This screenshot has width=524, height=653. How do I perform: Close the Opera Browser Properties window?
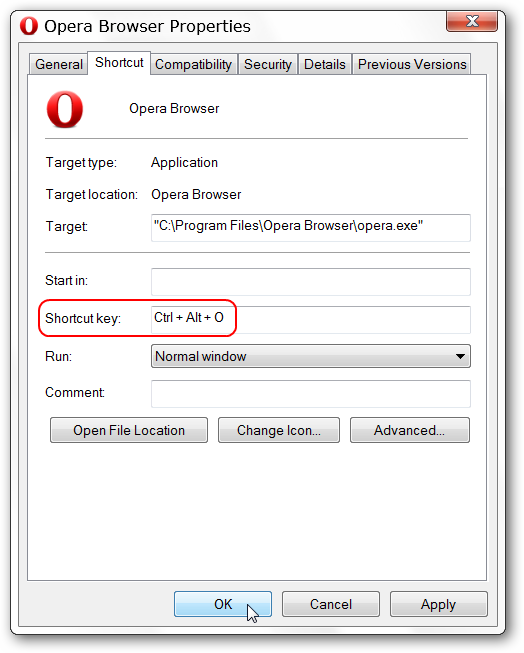click(472, 21)
